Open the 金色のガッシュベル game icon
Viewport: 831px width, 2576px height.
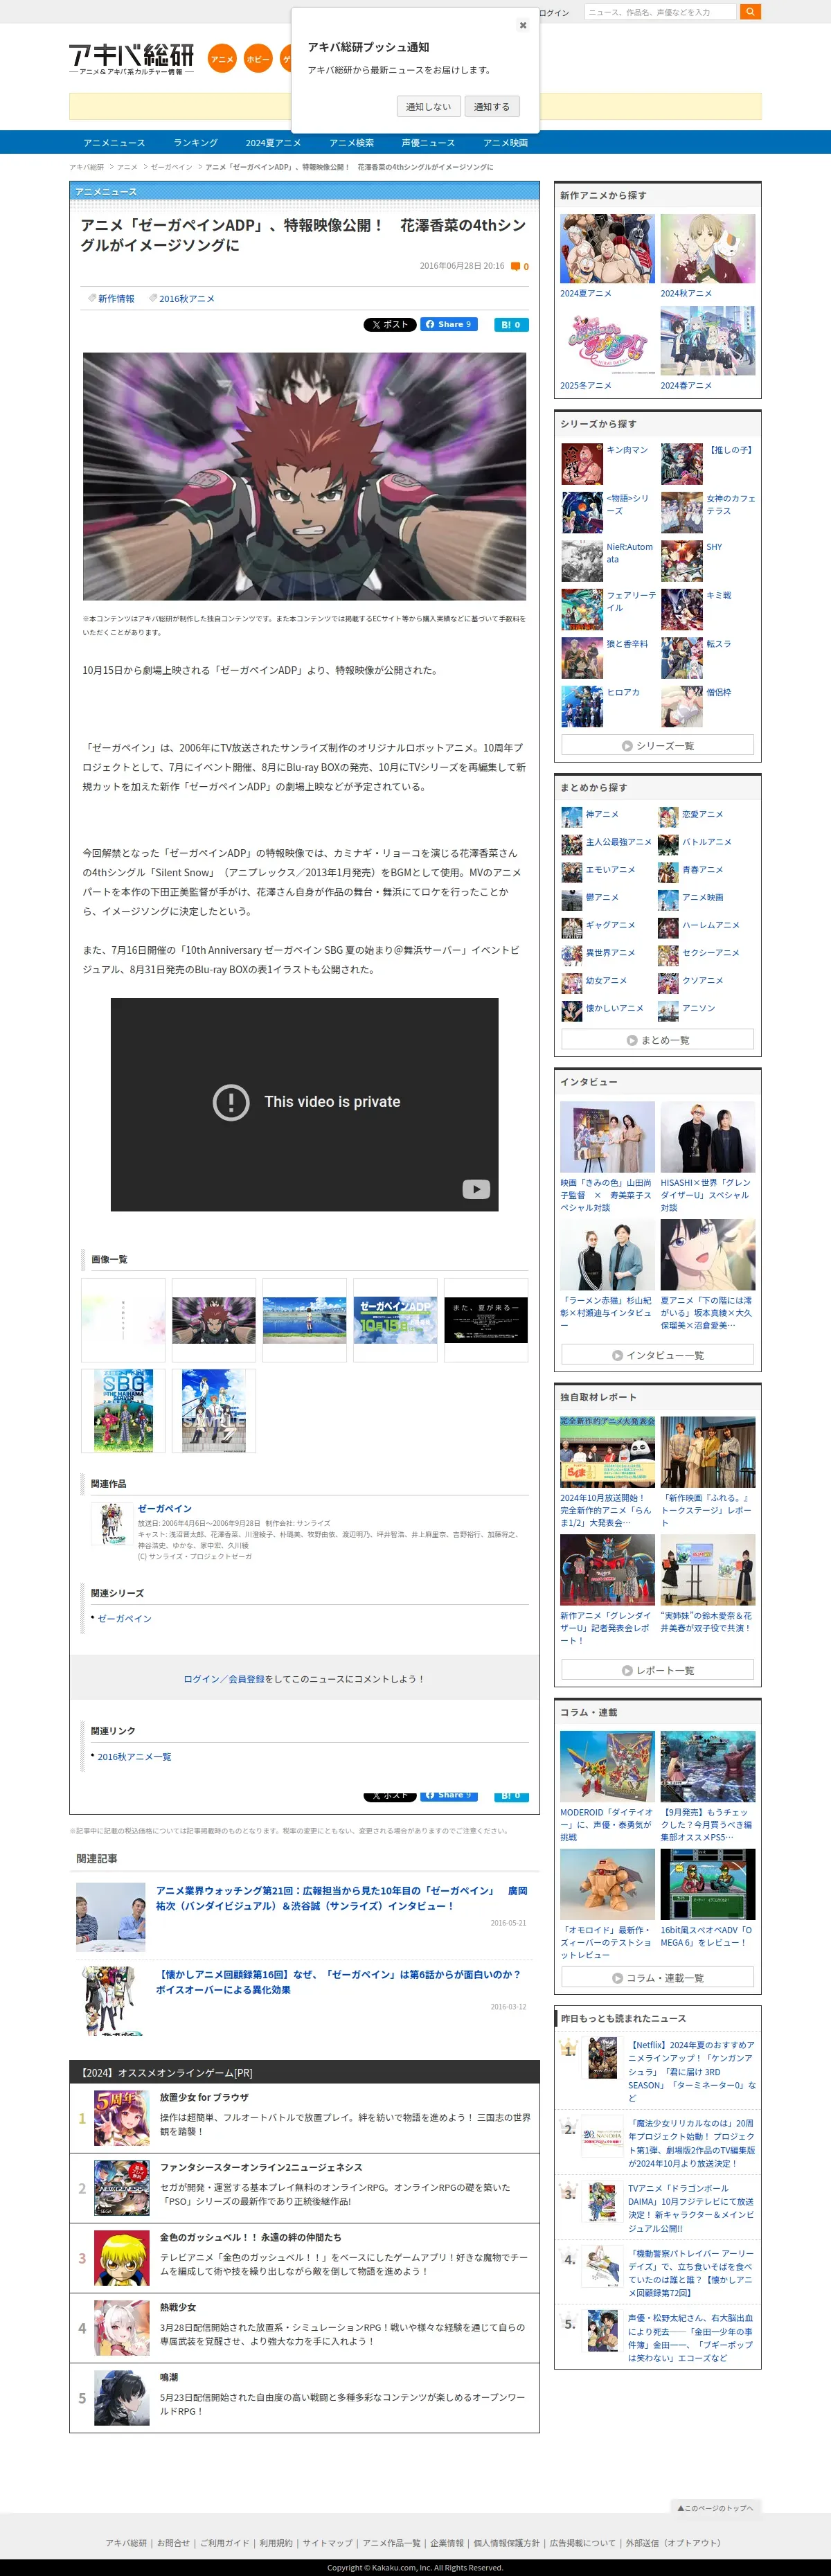point(121,2258)
